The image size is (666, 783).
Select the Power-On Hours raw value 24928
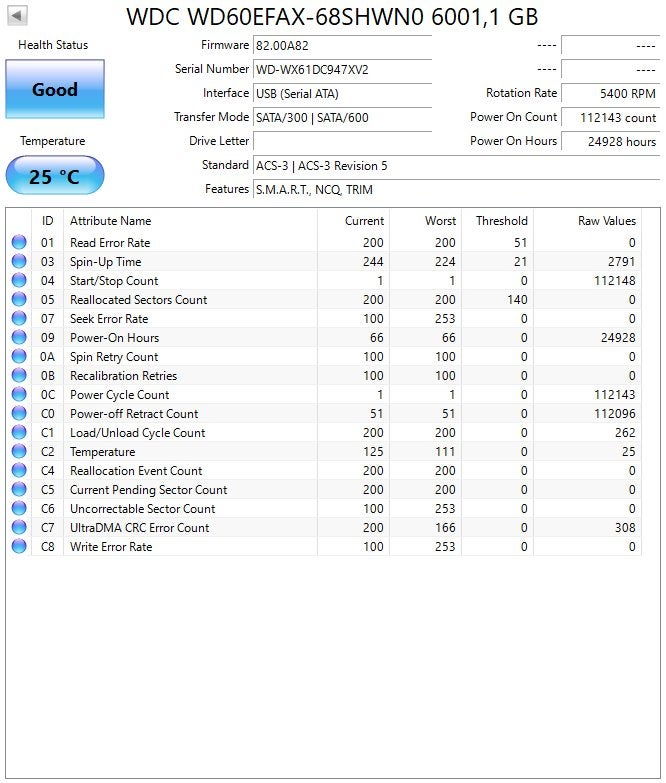pos(618,338)
